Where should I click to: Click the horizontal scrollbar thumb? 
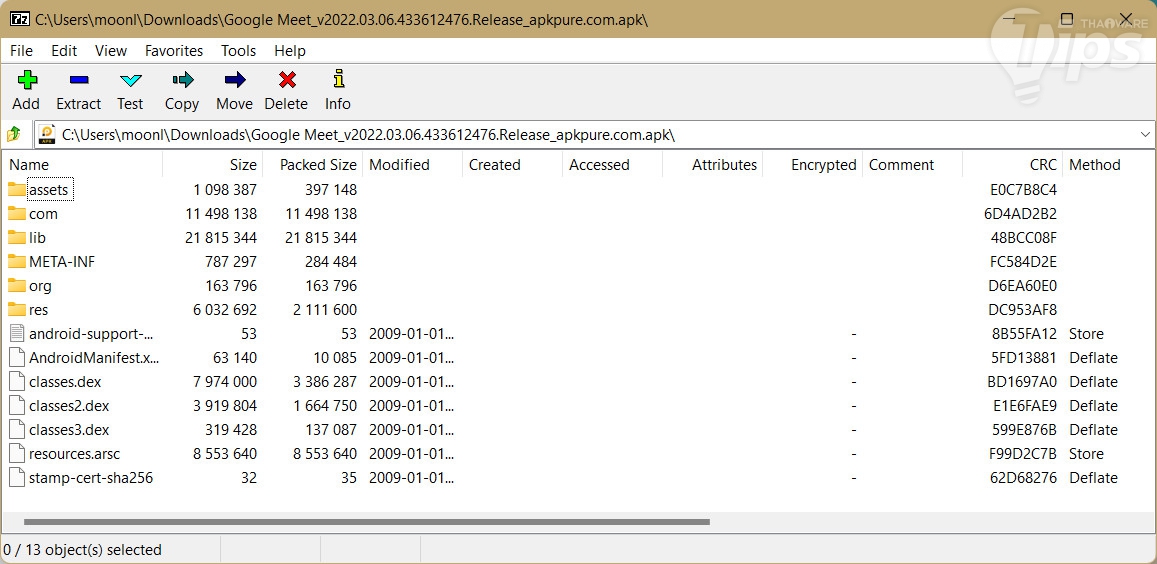[366, 522]
